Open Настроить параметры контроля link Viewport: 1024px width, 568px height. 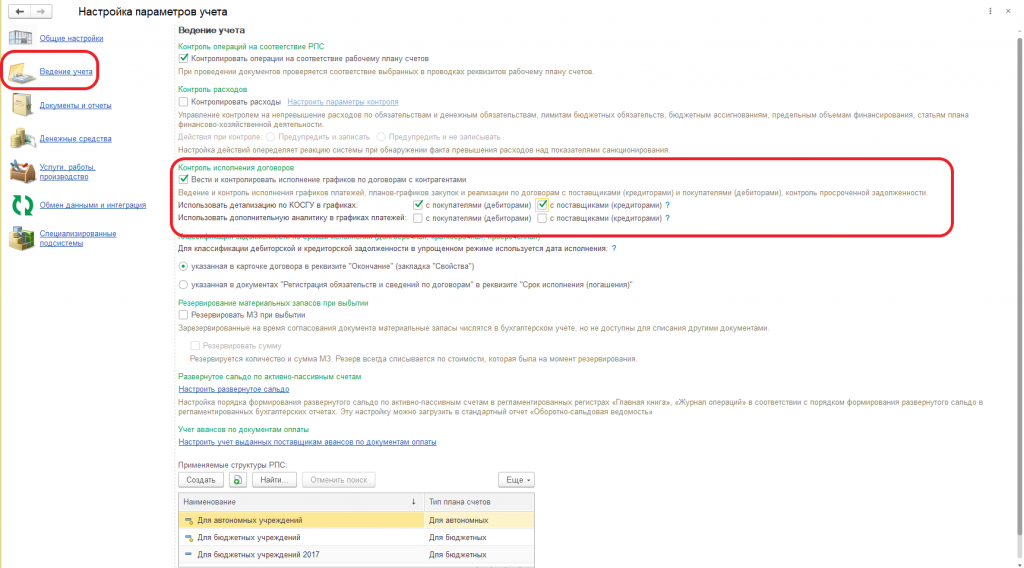click(343, 102)
